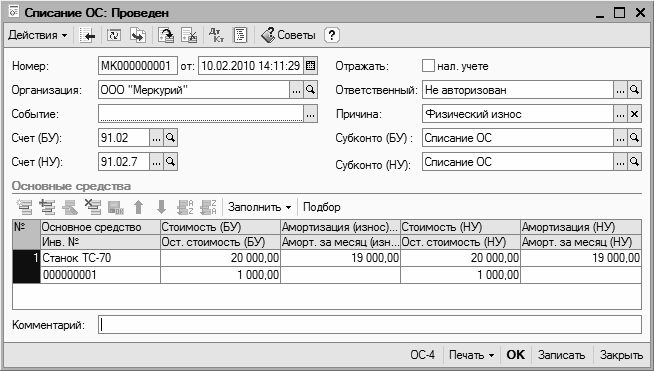Viewport: 654px width, 371px height.
Task: Click ellipsis button of Ответственный field
Action: click(620, 90)
